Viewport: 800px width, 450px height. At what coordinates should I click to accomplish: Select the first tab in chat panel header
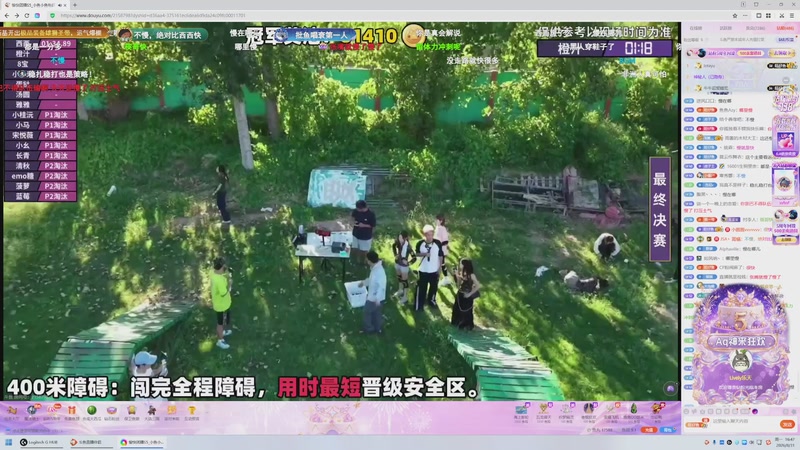(695, 29)
